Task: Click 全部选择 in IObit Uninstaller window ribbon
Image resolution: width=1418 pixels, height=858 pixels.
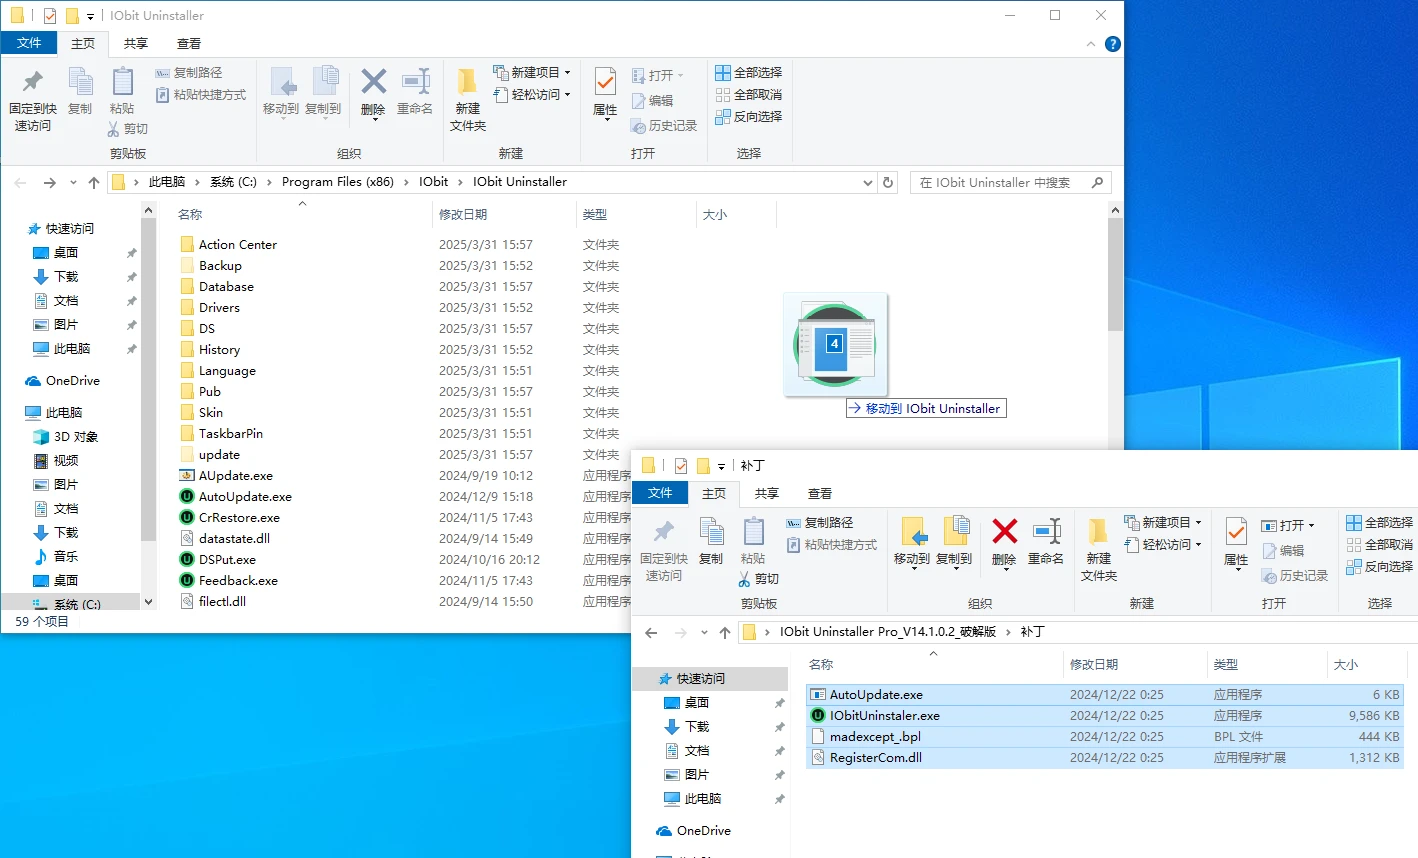Action: click(749, 73)
